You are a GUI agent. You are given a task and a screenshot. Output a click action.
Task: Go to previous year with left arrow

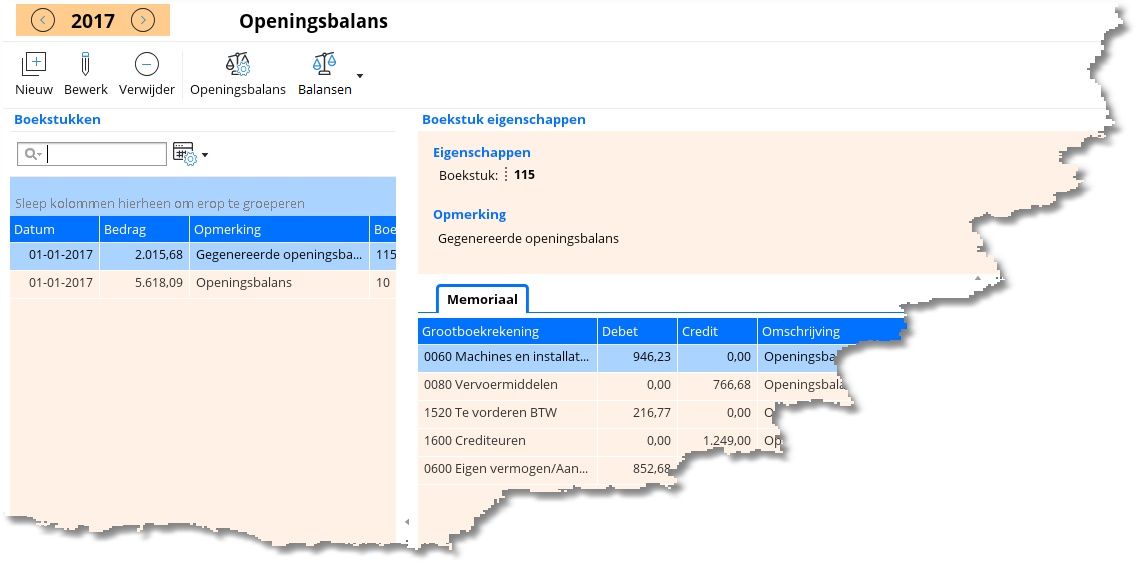pos(43,20)
